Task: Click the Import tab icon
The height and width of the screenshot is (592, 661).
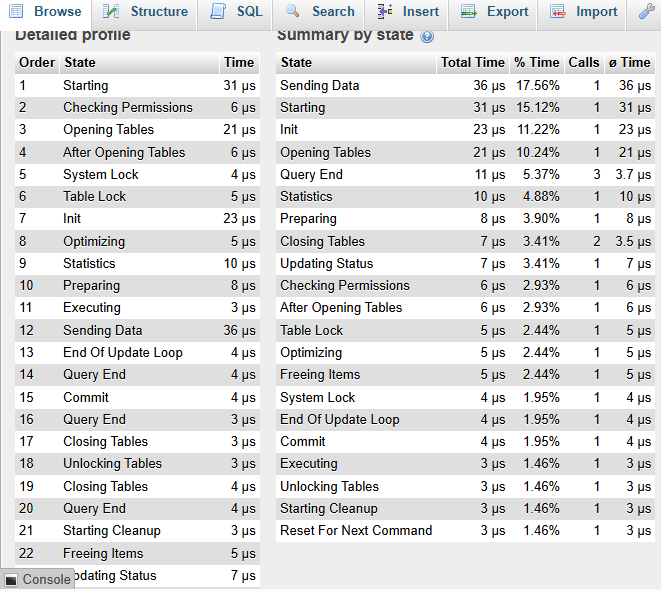Action: click(557, 12)
